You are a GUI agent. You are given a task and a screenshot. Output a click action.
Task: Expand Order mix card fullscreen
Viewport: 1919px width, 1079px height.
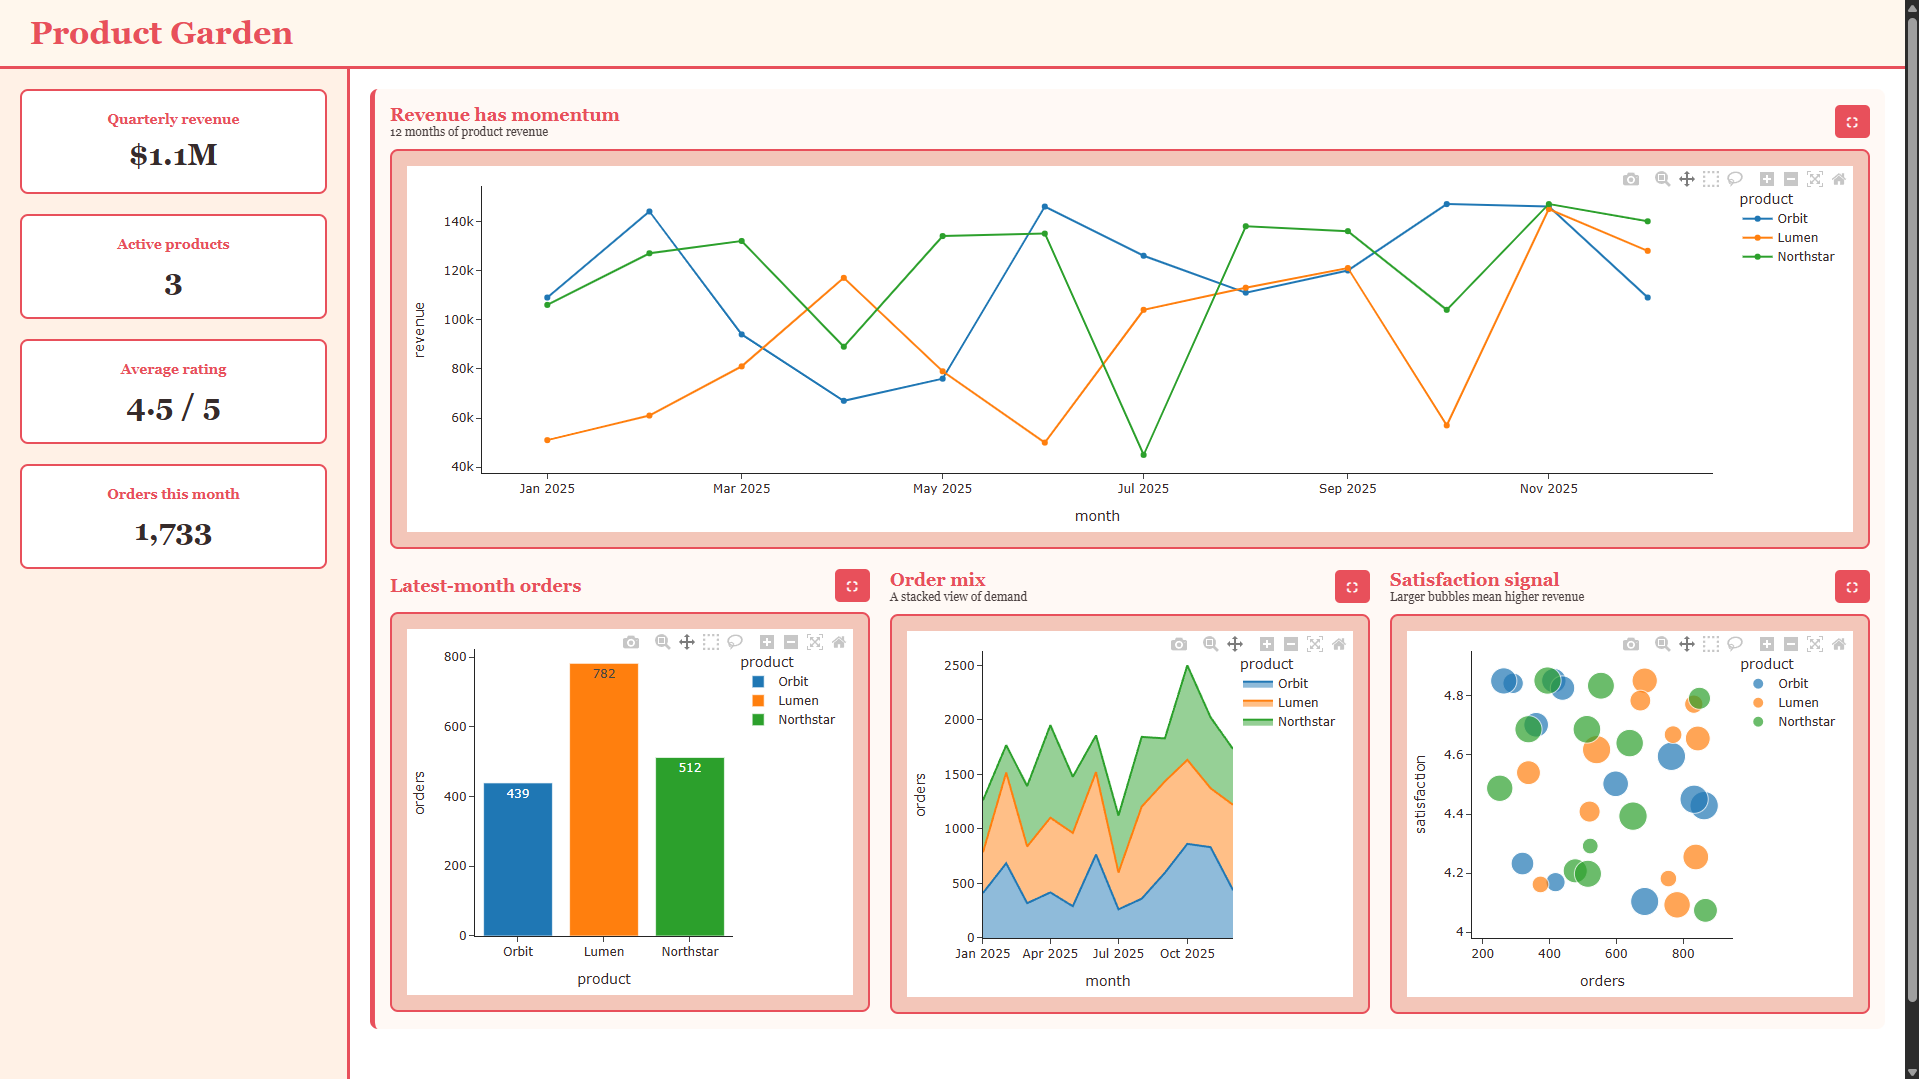coord(1352,586)
